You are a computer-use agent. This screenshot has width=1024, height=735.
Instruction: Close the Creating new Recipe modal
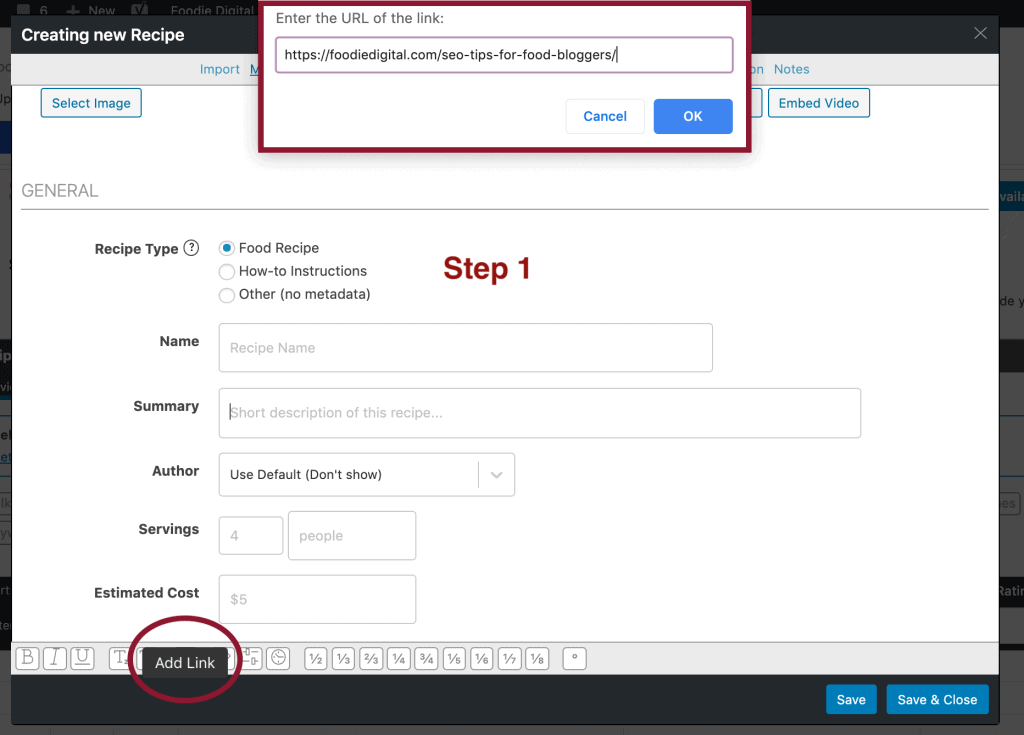(x=980, y=33)
